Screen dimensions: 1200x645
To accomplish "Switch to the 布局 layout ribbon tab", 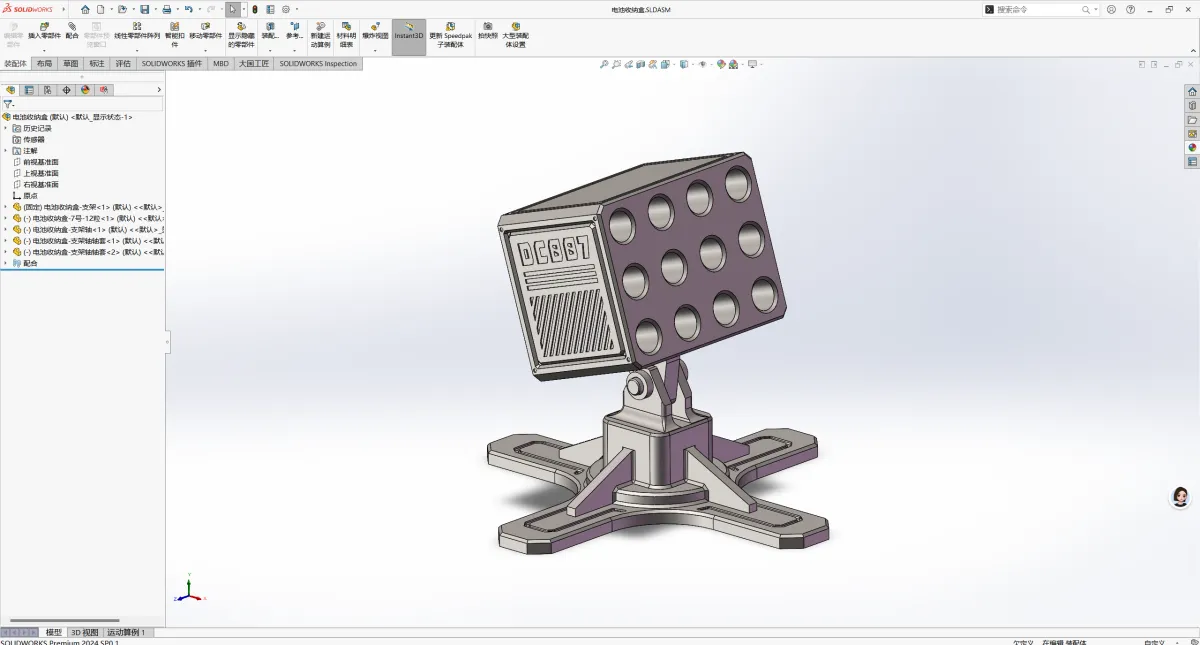I will coord(44,63).
